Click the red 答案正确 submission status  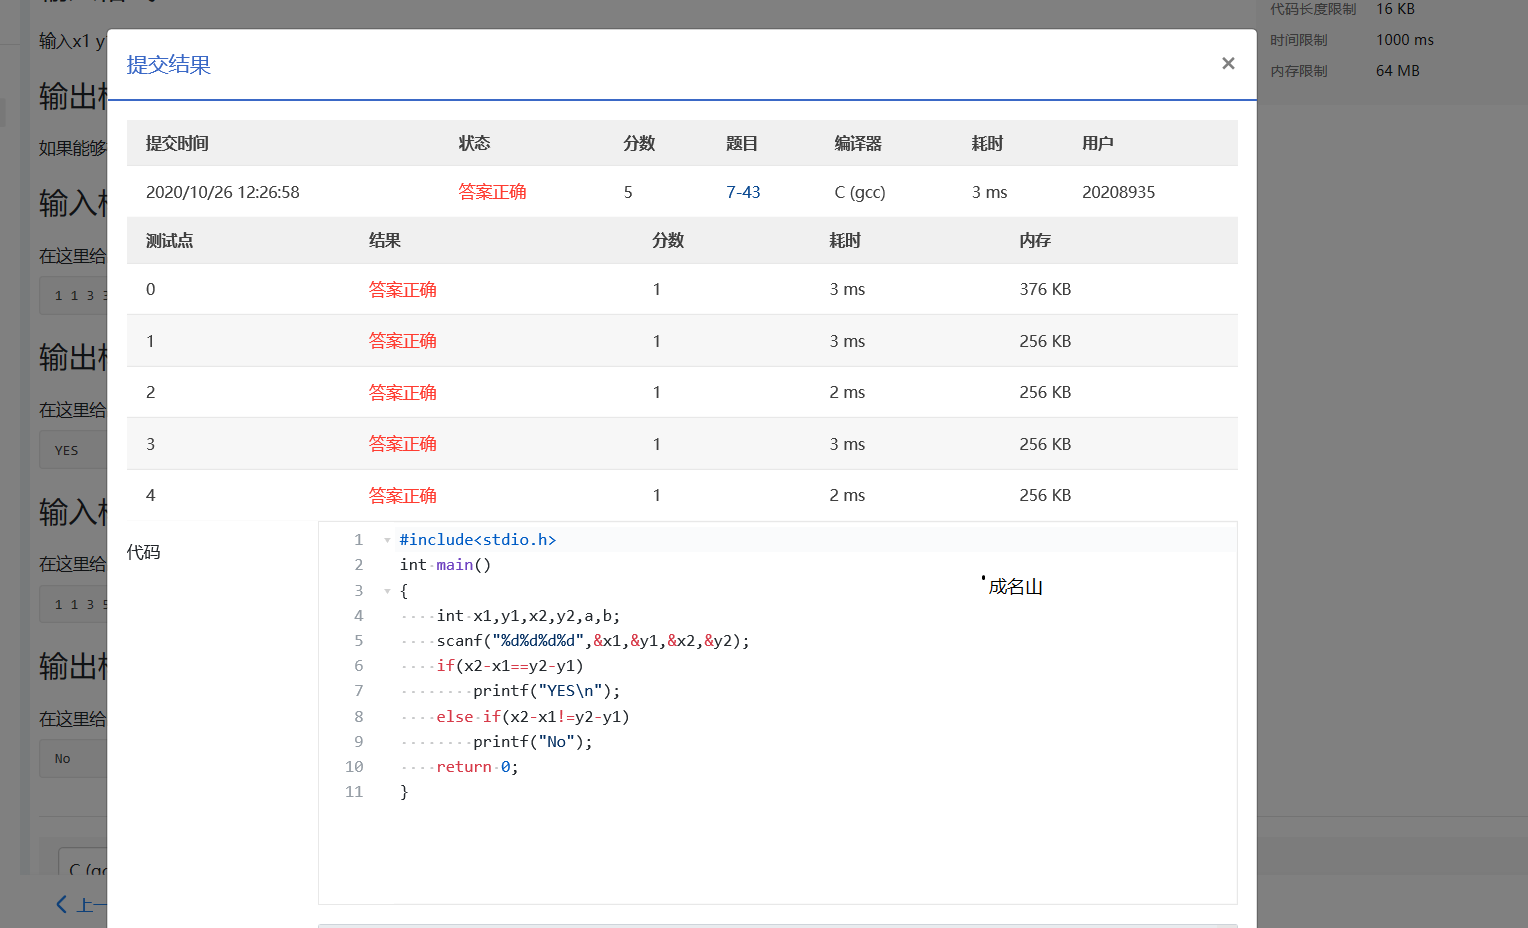click(x=492, y=192)
